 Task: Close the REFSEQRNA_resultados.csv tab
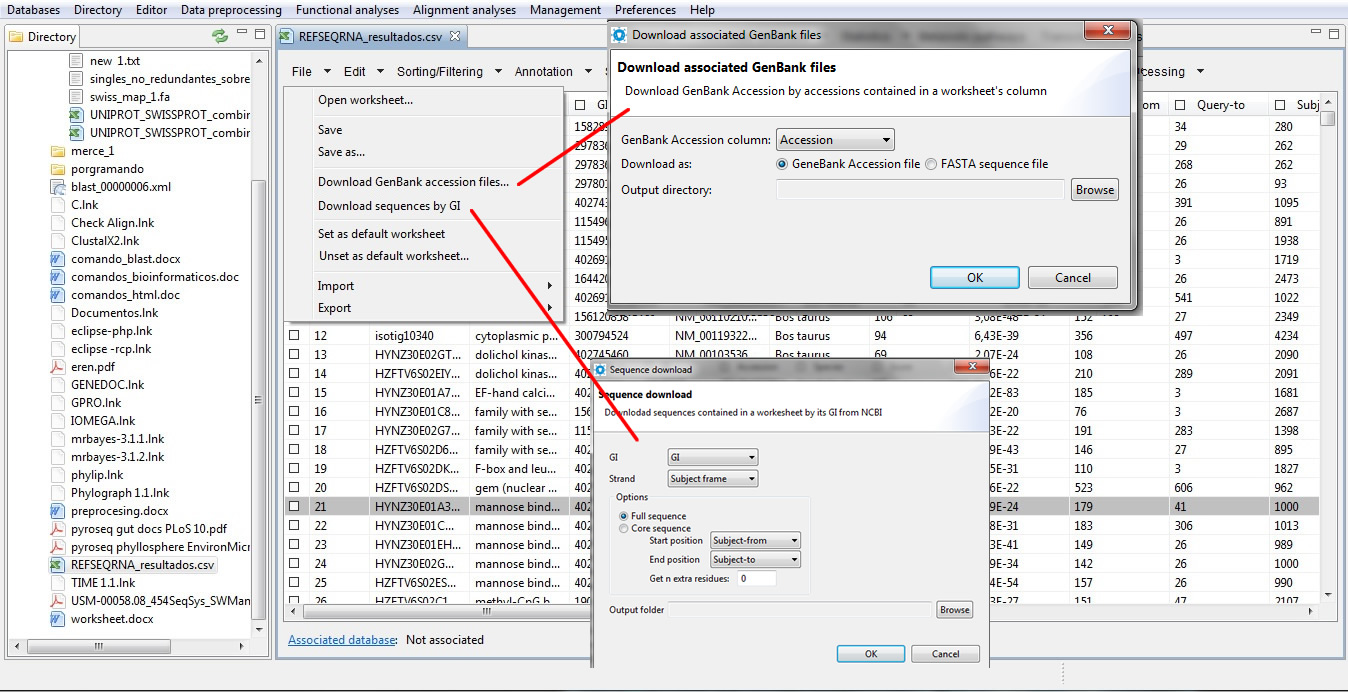point(455,36)
